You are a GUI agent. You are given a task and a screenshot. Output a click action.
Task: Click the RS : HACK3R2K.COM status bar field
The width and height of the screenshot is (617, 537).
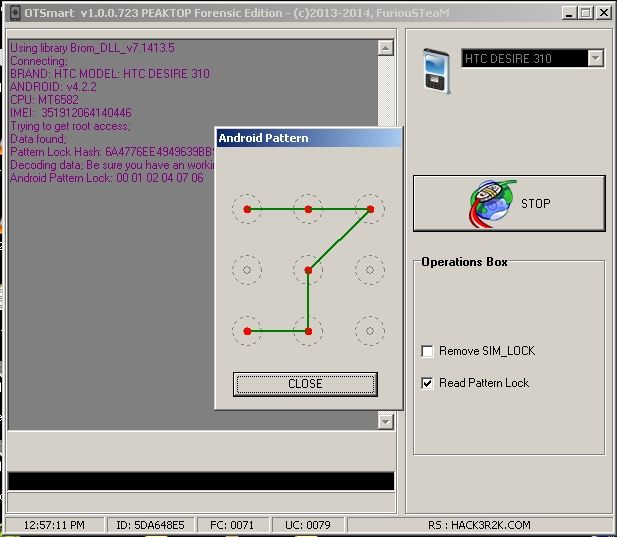(x=478, y=525)
